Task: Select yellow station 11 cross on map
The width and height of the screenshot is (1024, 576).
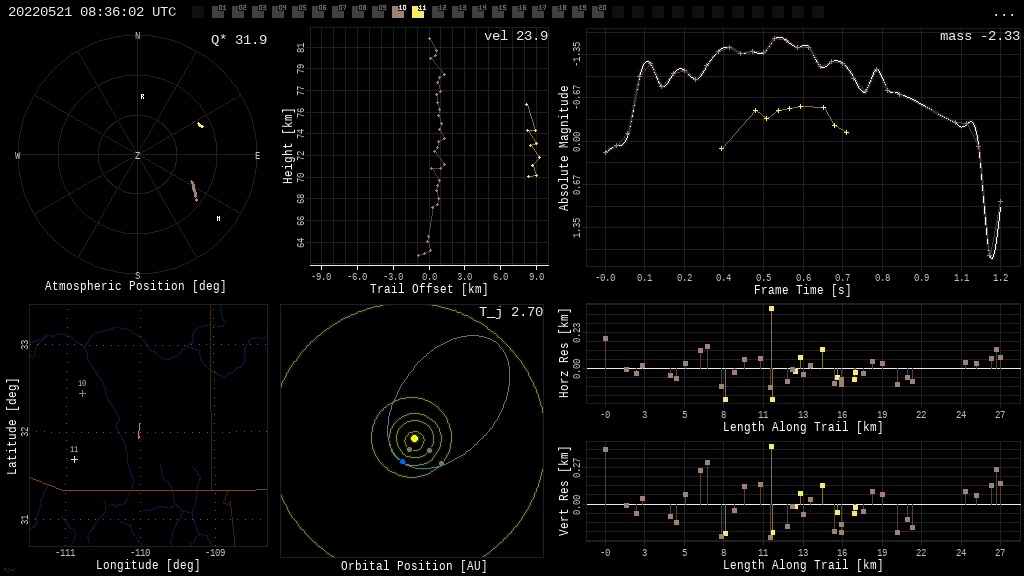Action: (x=74, y=459)
